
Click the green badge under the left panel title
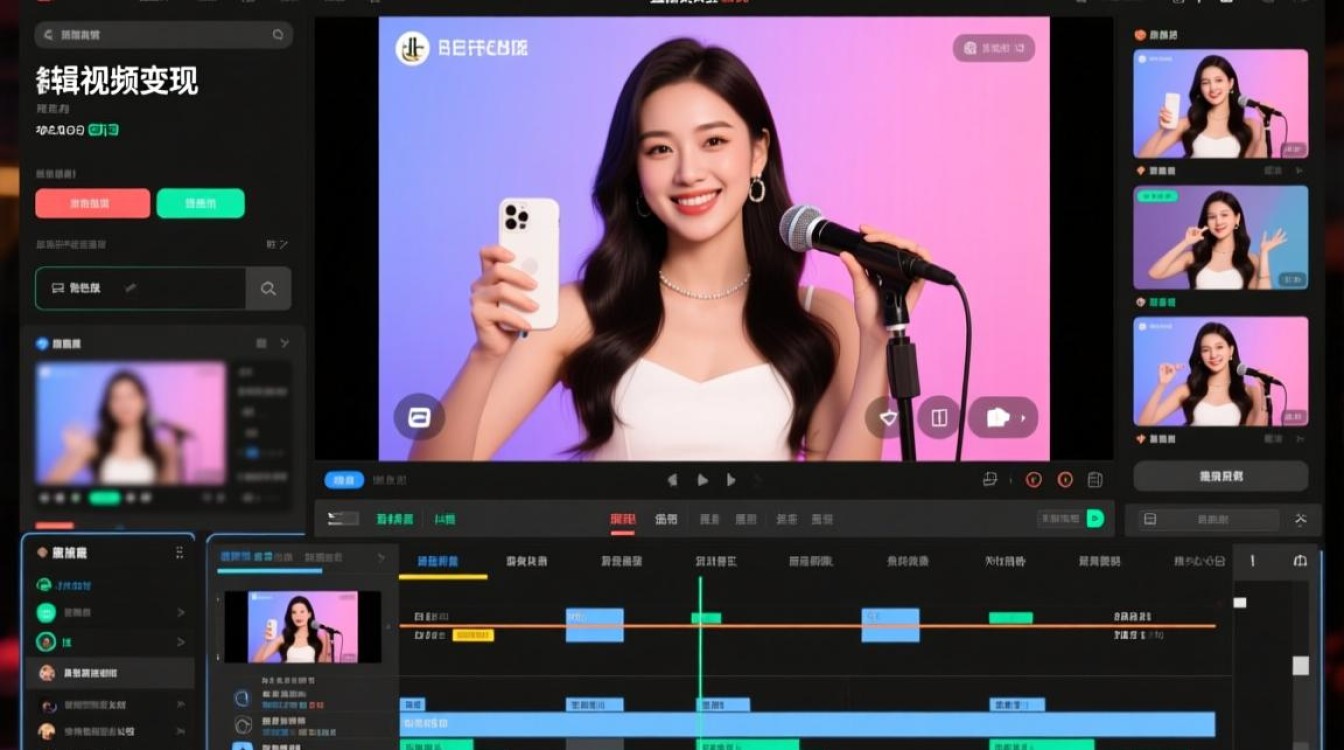pos(104,130)
